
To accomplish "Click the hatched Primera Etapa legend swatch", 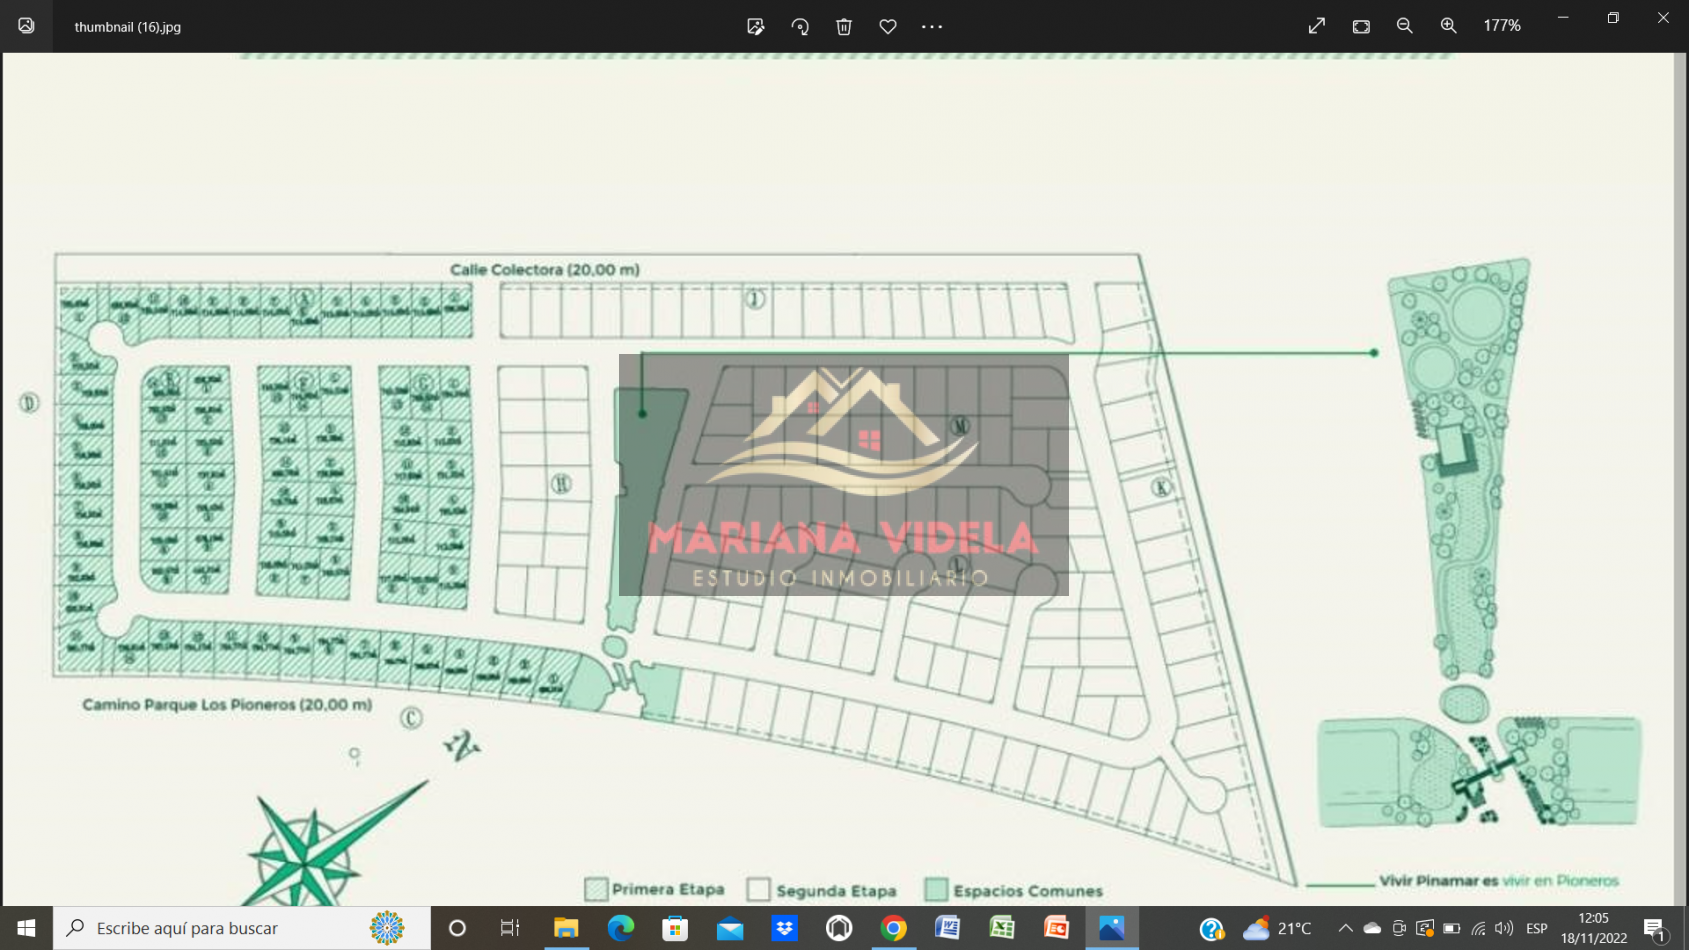I will (597, 889).
